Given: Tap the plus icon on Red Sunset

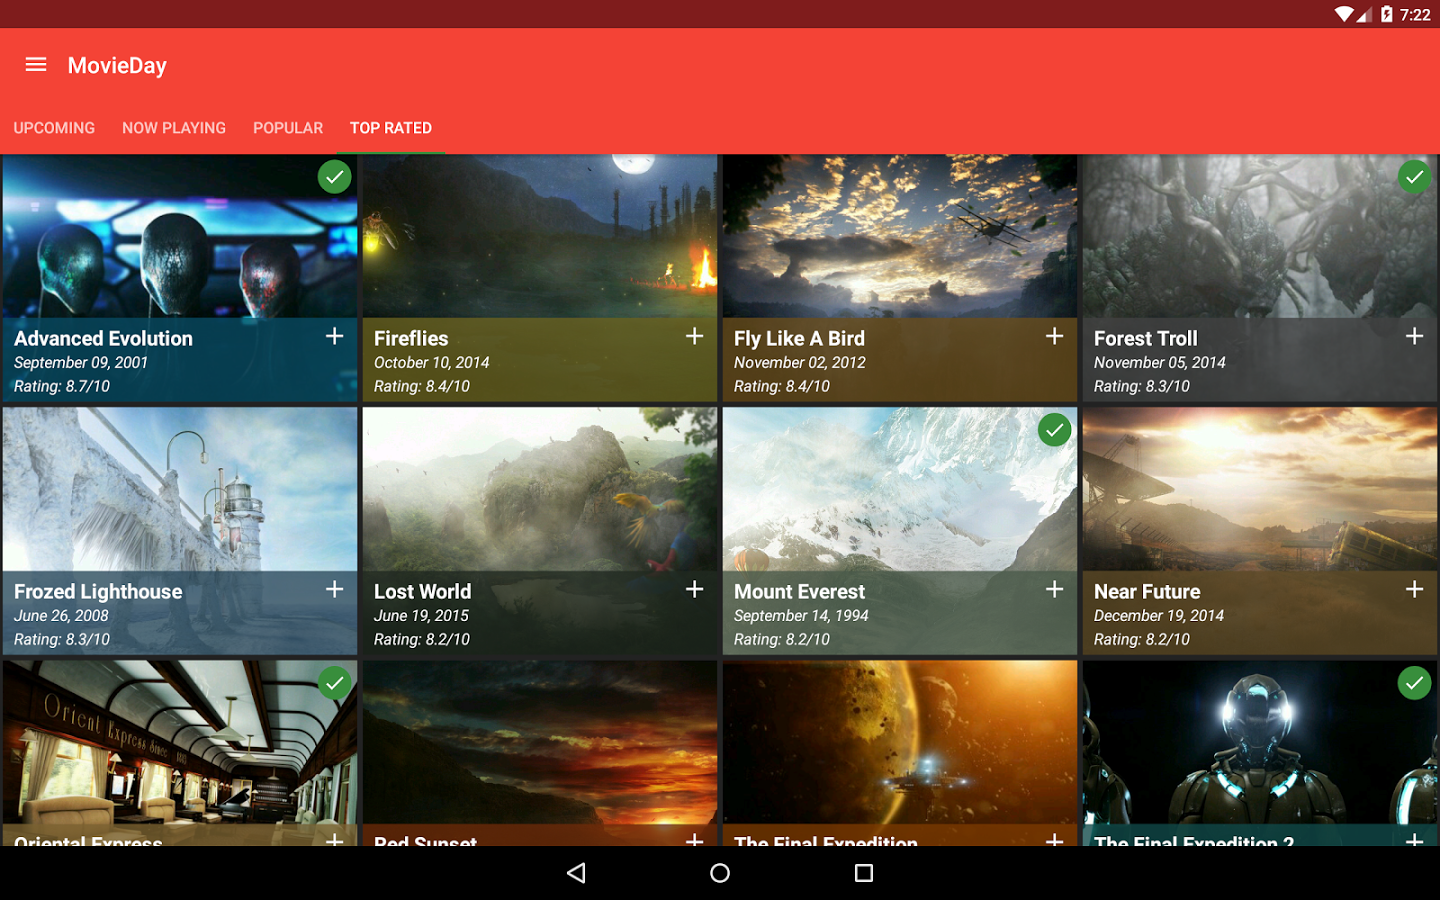Looking at the screenshot, I should (x=695, y=840).
